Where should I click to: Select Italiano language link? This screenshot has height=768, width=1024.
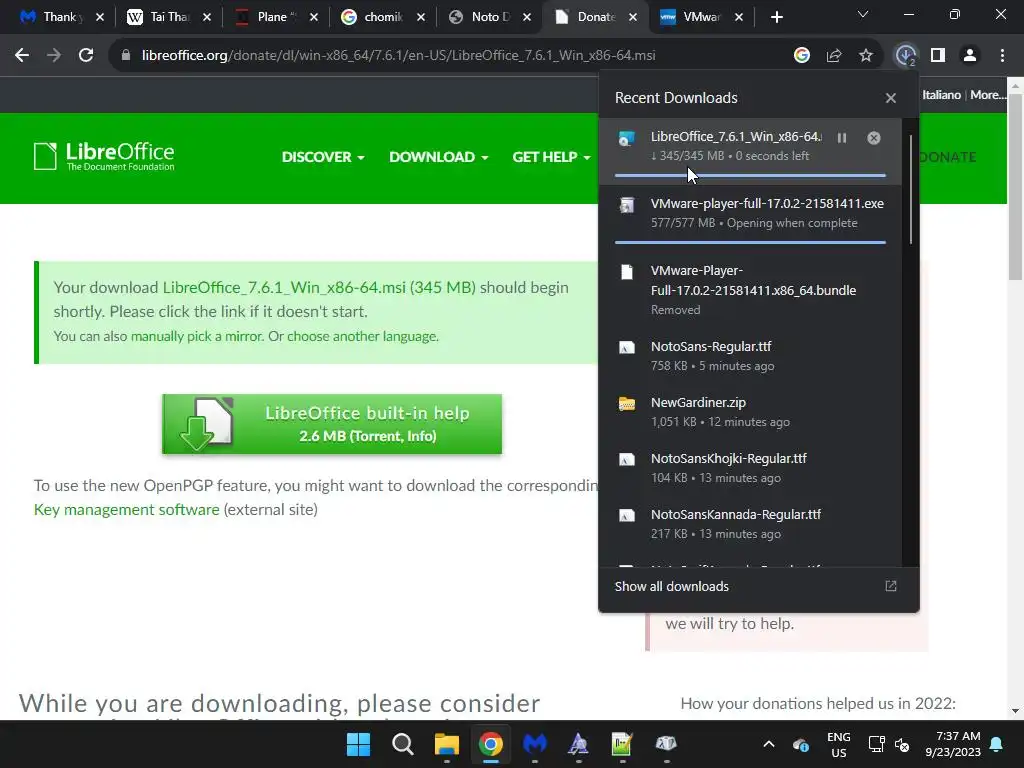pyautogui.click(x=941, y=95)
